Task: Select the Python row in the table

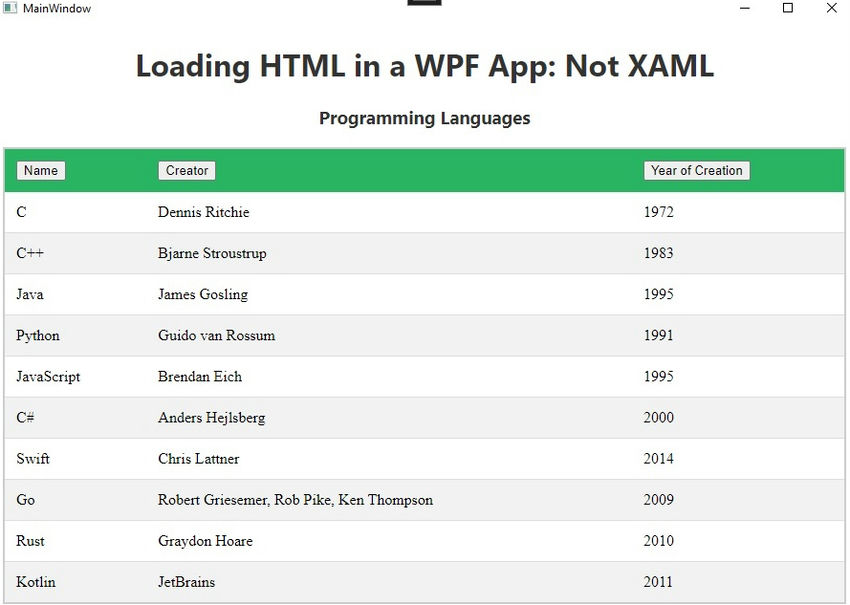Action: [37, 335]
